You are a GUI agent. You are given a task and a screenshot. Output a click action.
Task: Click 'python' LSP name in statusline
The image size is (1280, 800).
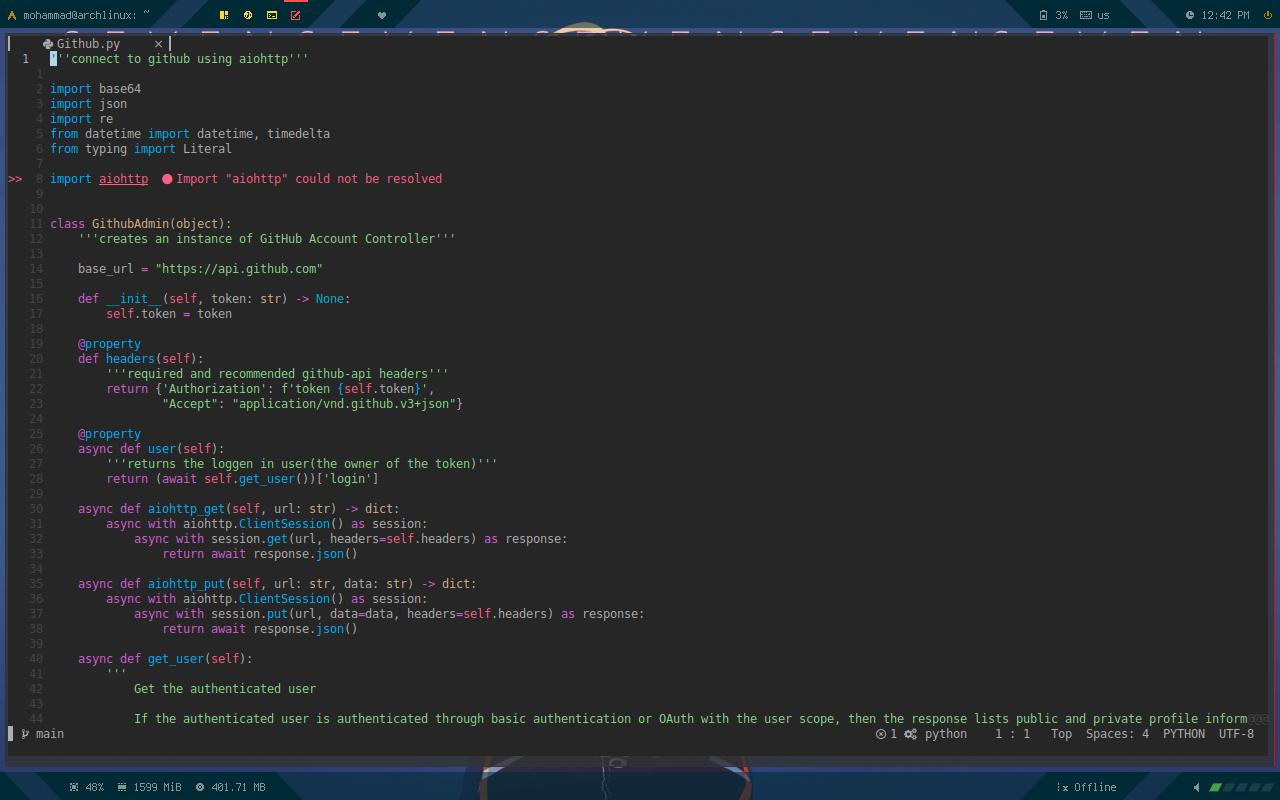pyautogui.click(x=946, y=734)
